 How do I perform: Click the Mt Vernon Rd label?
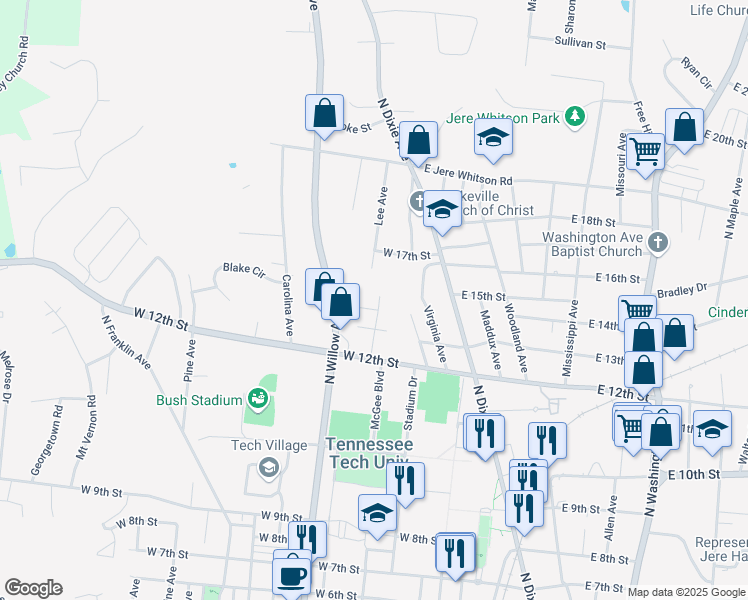[86, 427]
